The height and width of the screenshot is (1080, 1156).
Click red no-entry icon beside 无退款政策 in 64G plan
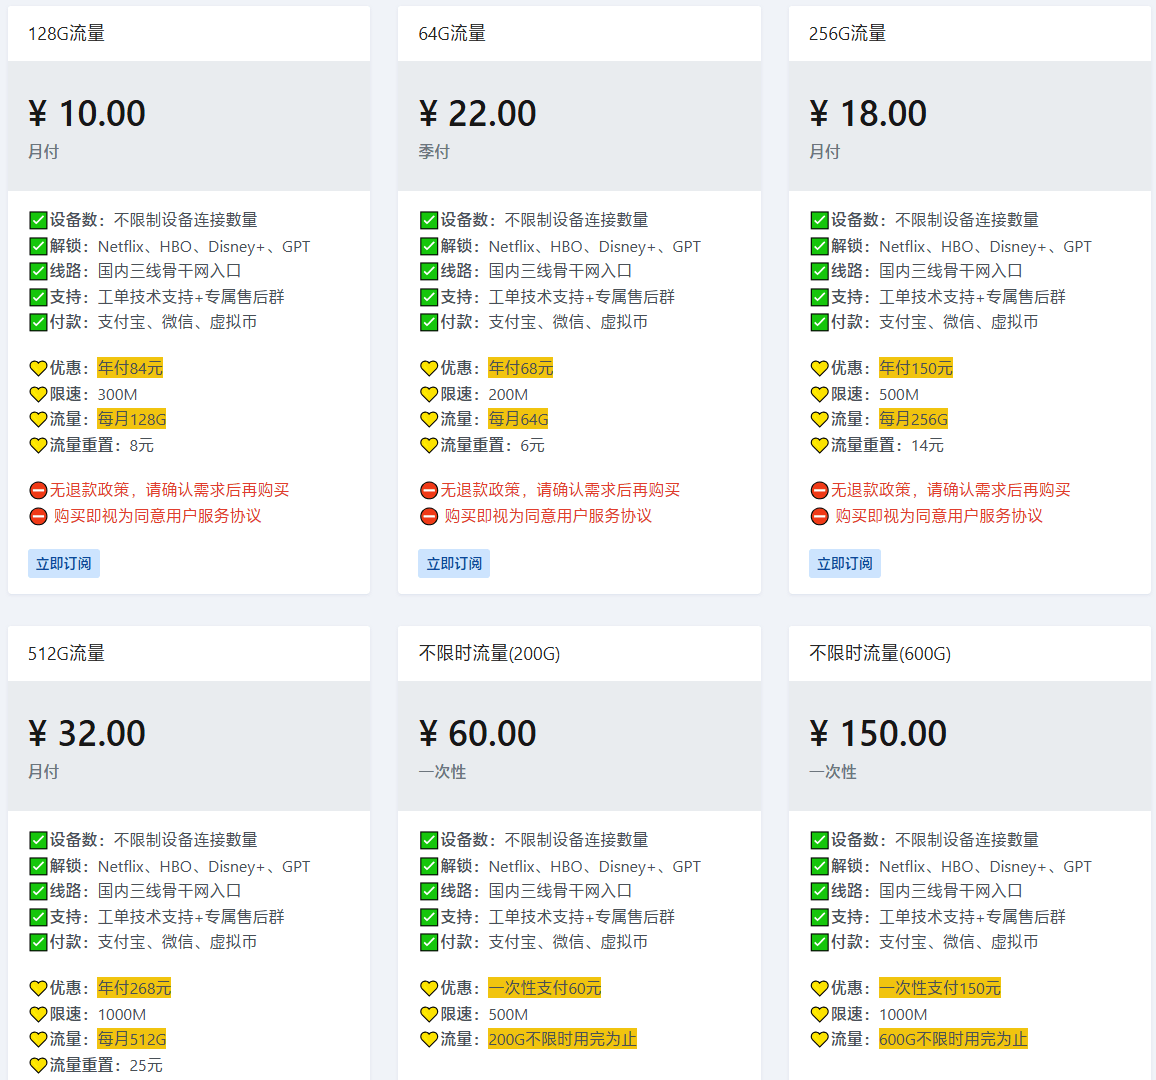429,491
